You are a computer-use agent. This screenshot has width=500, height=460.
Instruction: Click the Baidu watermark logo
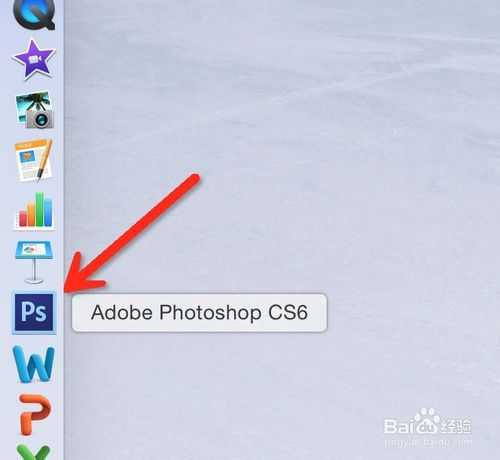tap(427, 422)
